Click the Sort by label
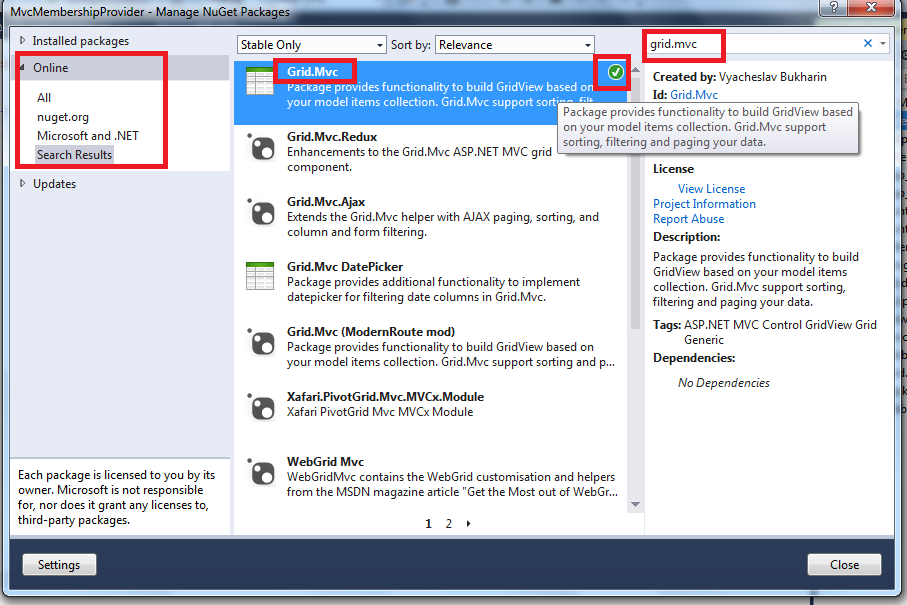 click(x=410, y=45)
